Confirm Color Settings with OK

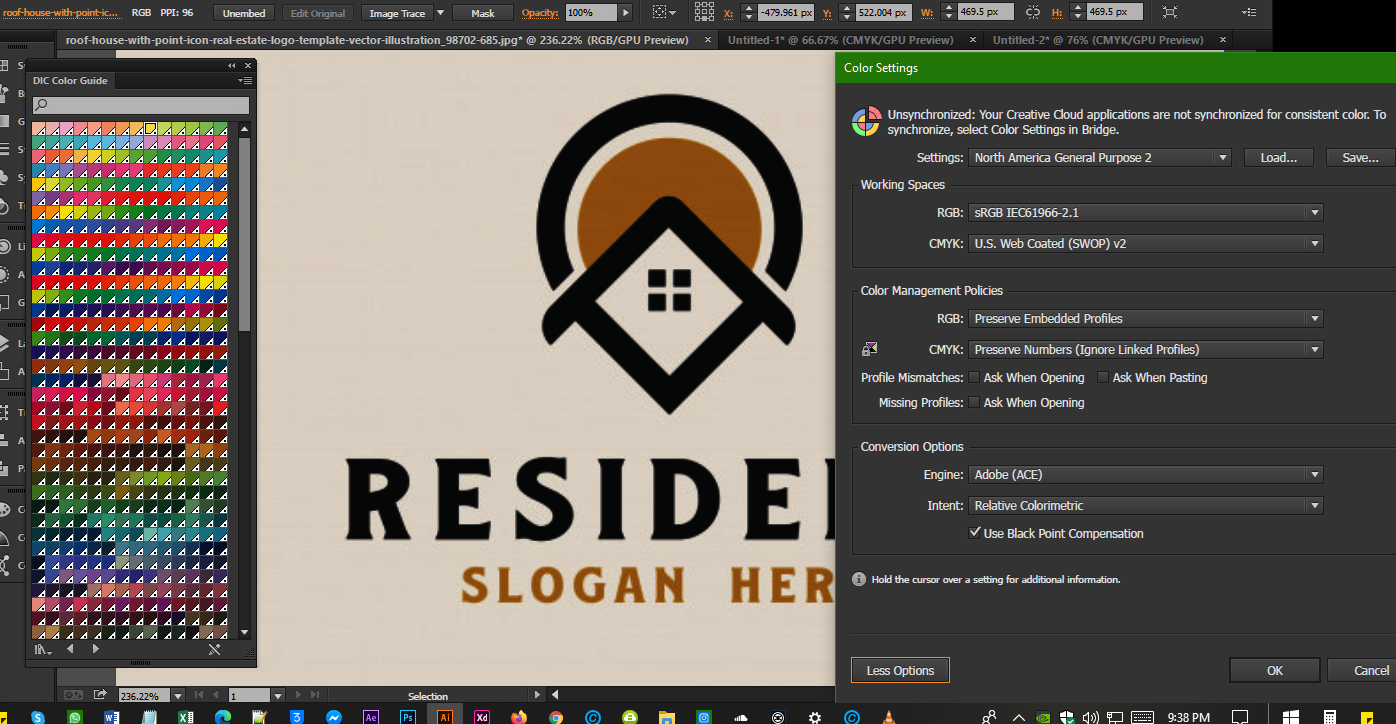(1274, 670)
